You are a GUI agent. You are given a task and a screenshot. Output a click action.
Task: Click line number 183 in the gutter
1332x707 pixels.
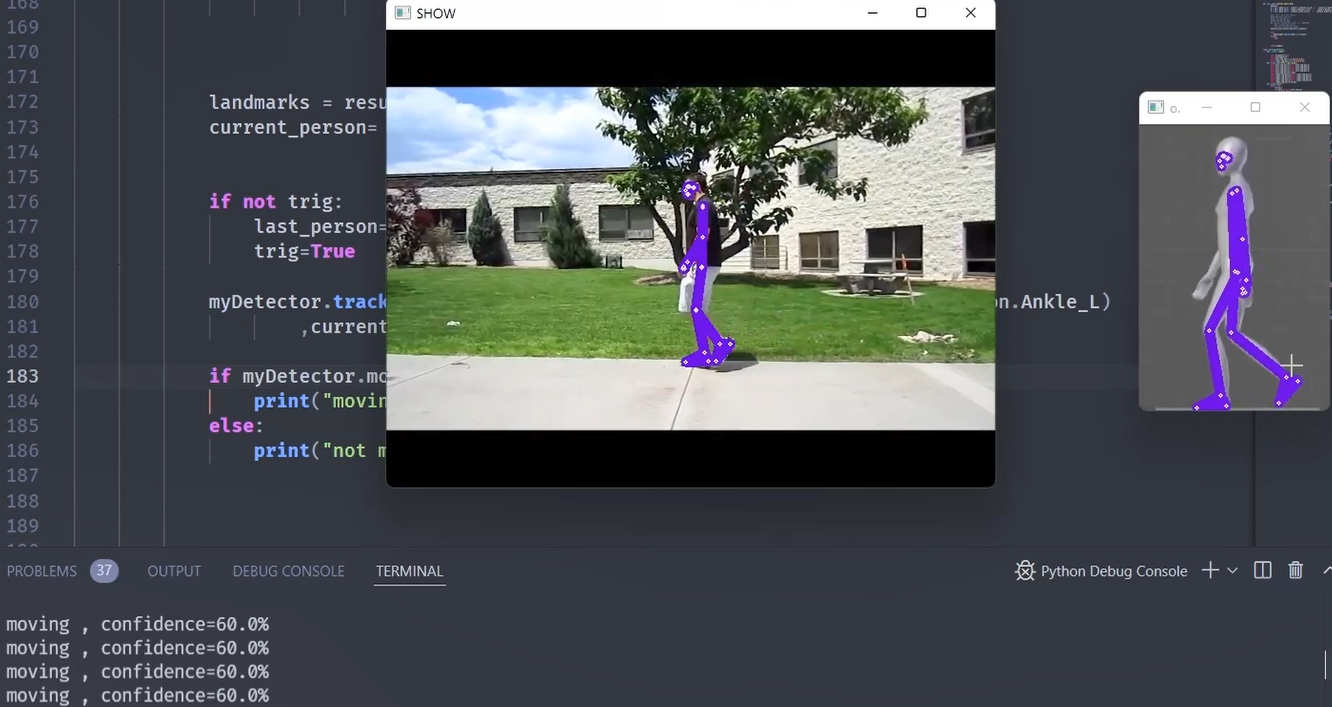coord(23,376)
